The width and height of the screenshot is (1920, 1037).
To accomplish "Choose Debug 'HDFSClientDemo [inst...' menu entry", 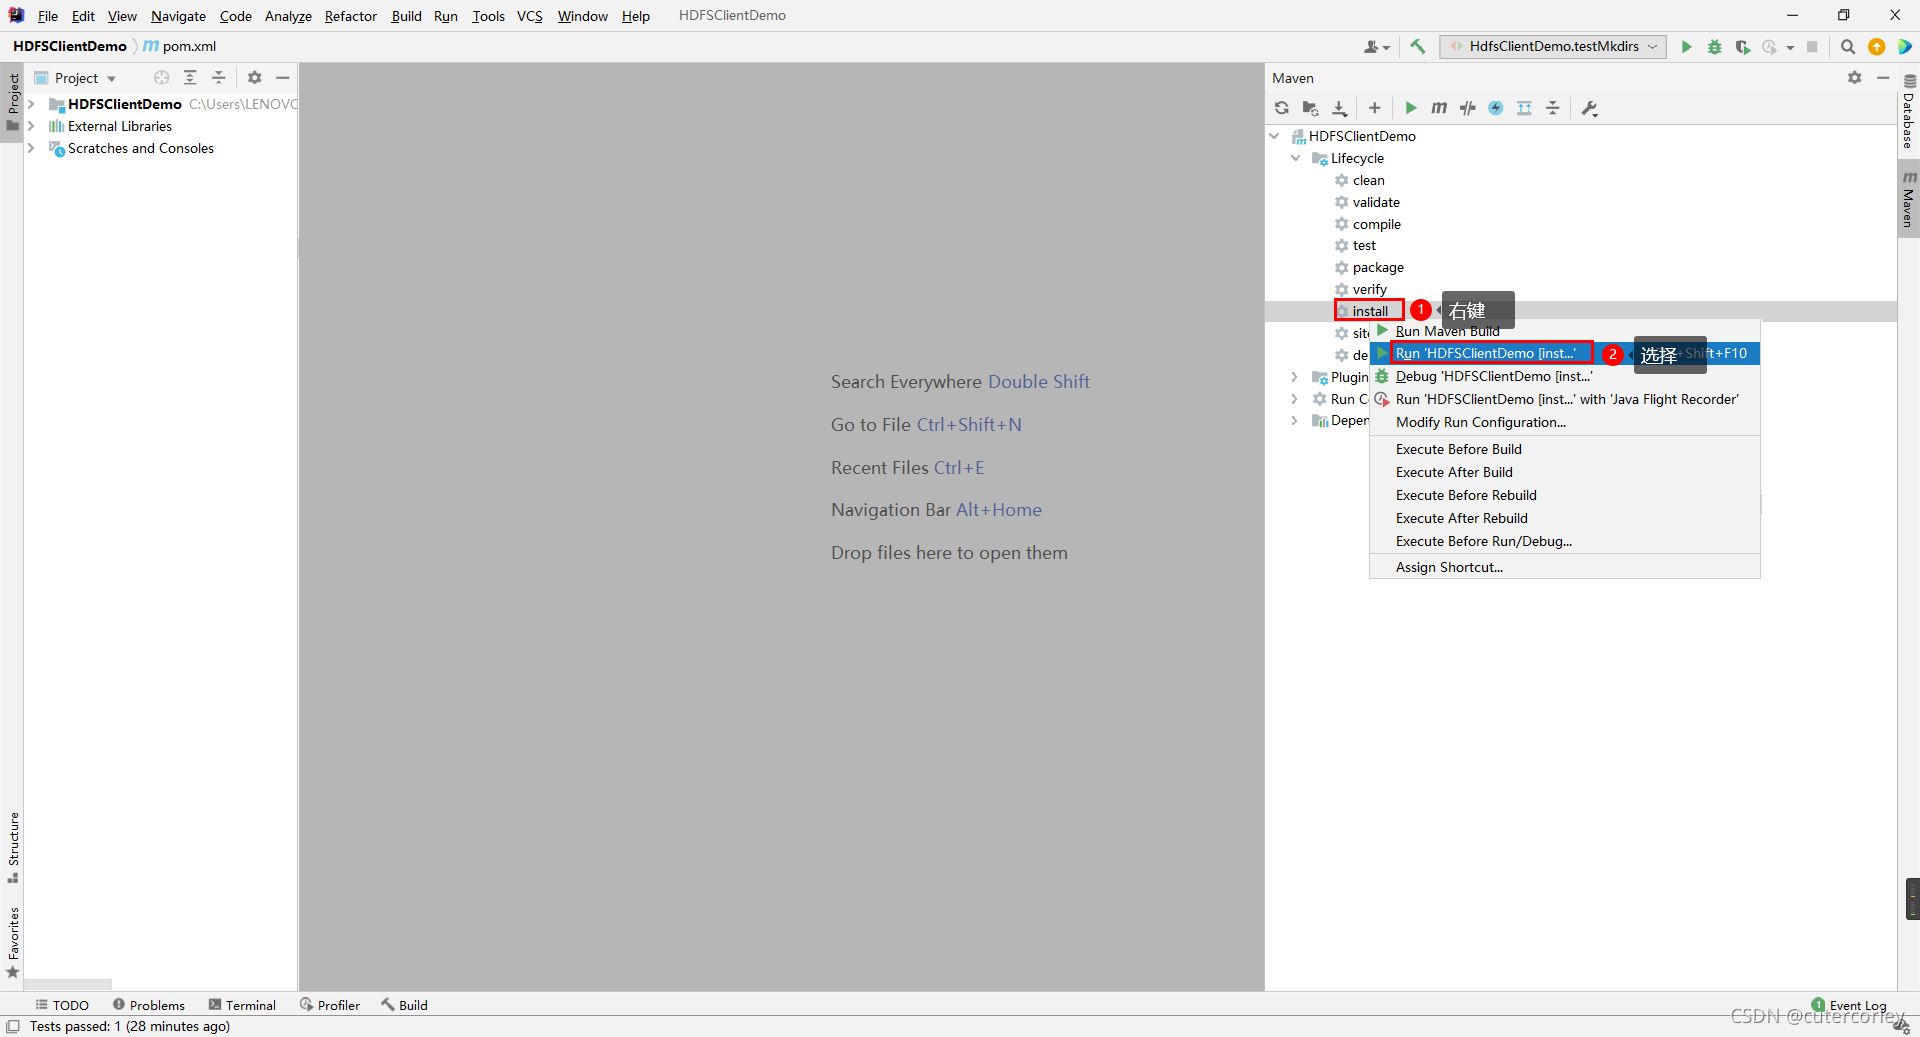I will [1564, 376].
